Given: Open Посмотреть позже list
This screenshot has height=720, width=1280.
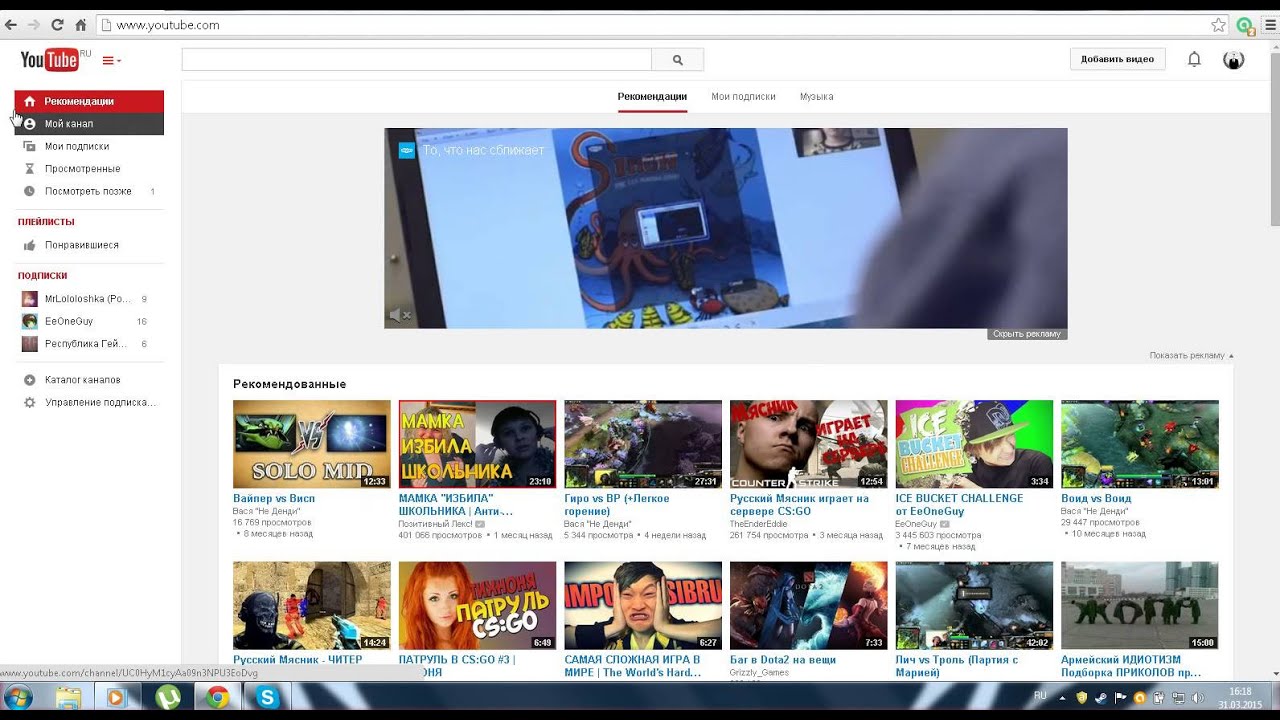Looking at the screenshot, I should (x=88, y=191).
